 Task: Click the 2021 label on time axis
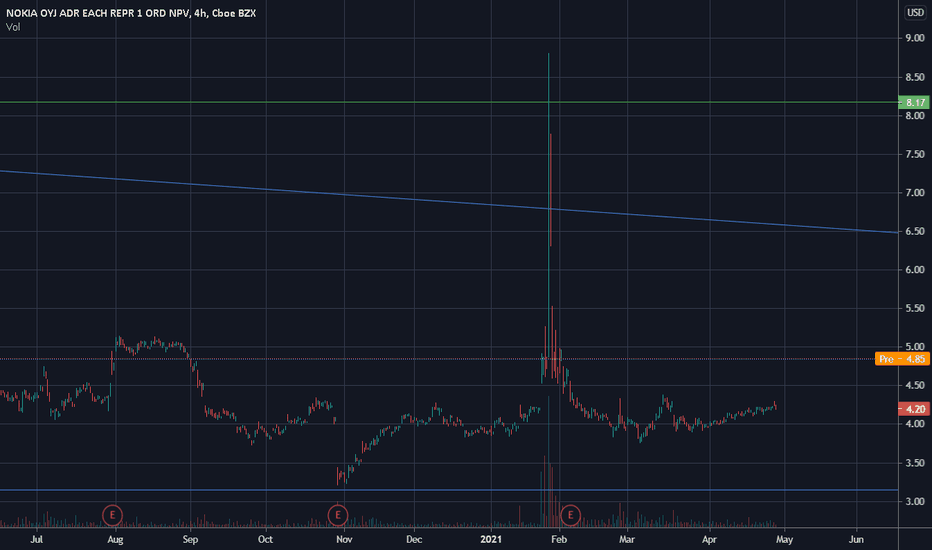tap(491, 539)
